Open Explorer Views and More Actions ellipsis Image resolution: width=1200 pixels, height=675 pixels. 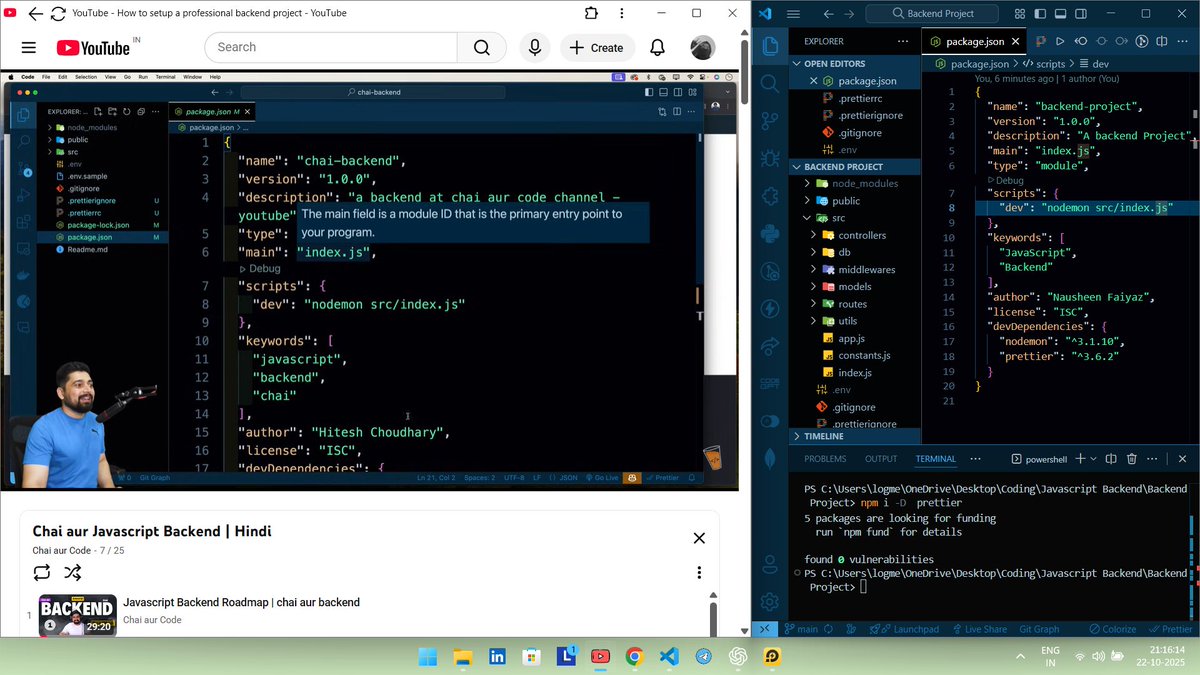(x=903, y=41)
